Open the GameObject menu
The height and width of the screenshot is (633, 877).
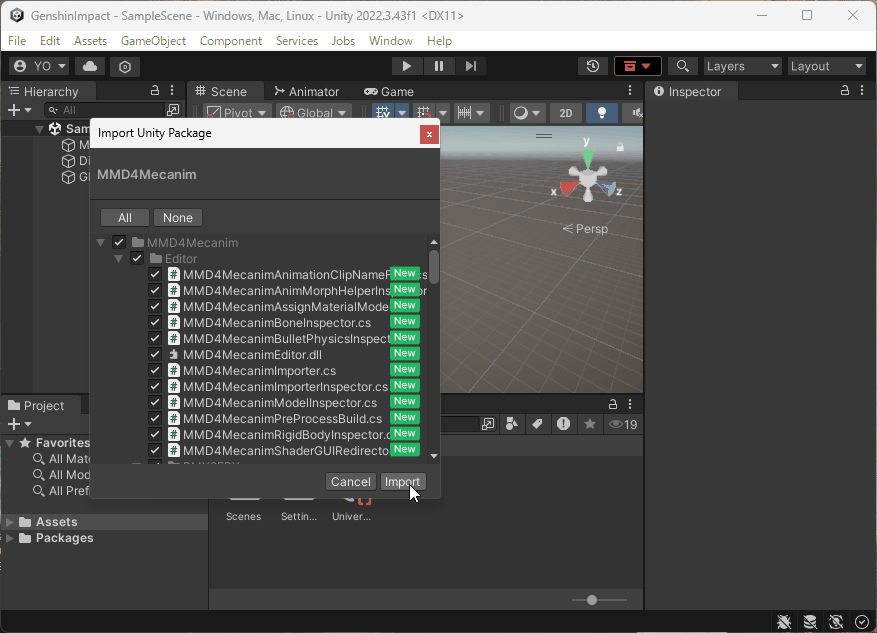(155, 41)
